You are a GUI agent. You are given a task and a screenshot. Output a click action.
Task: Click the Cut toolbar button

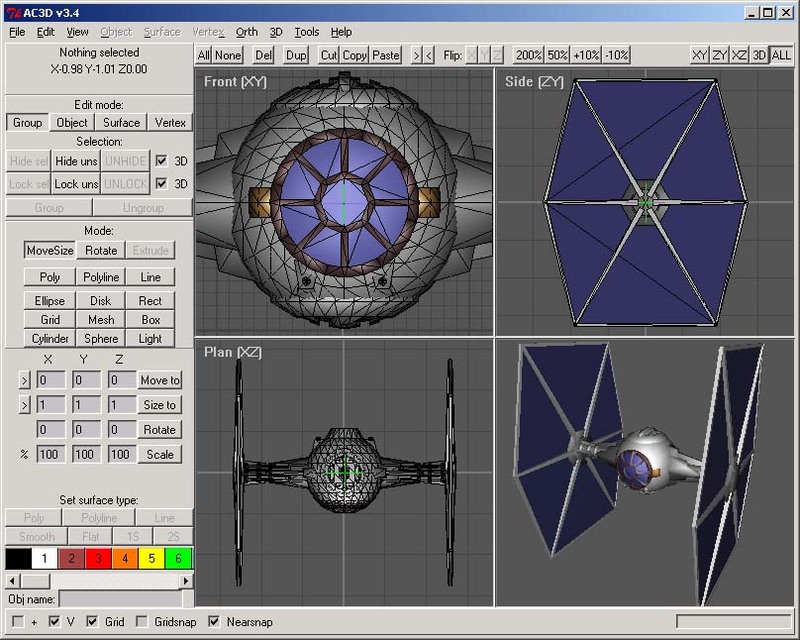(329, 55)
